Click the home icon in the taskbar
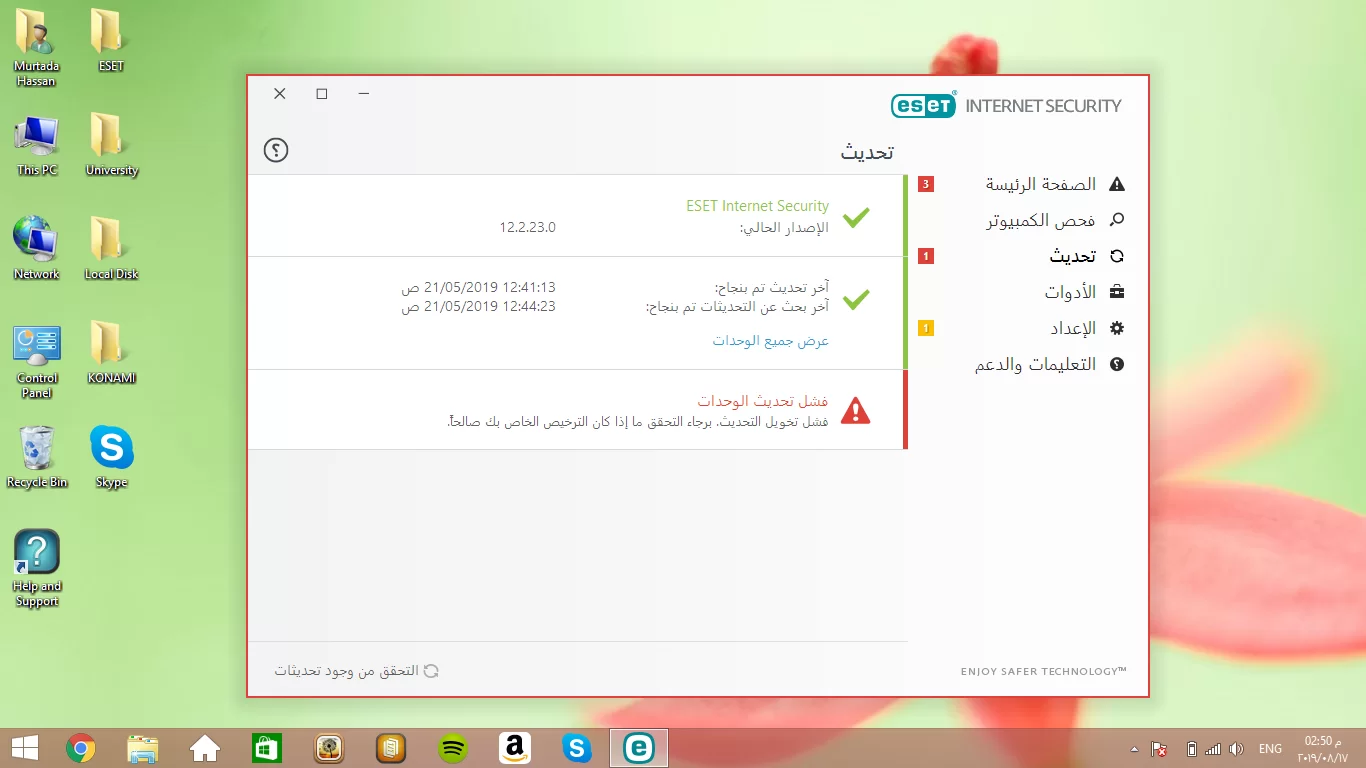 tap(205, 748)
